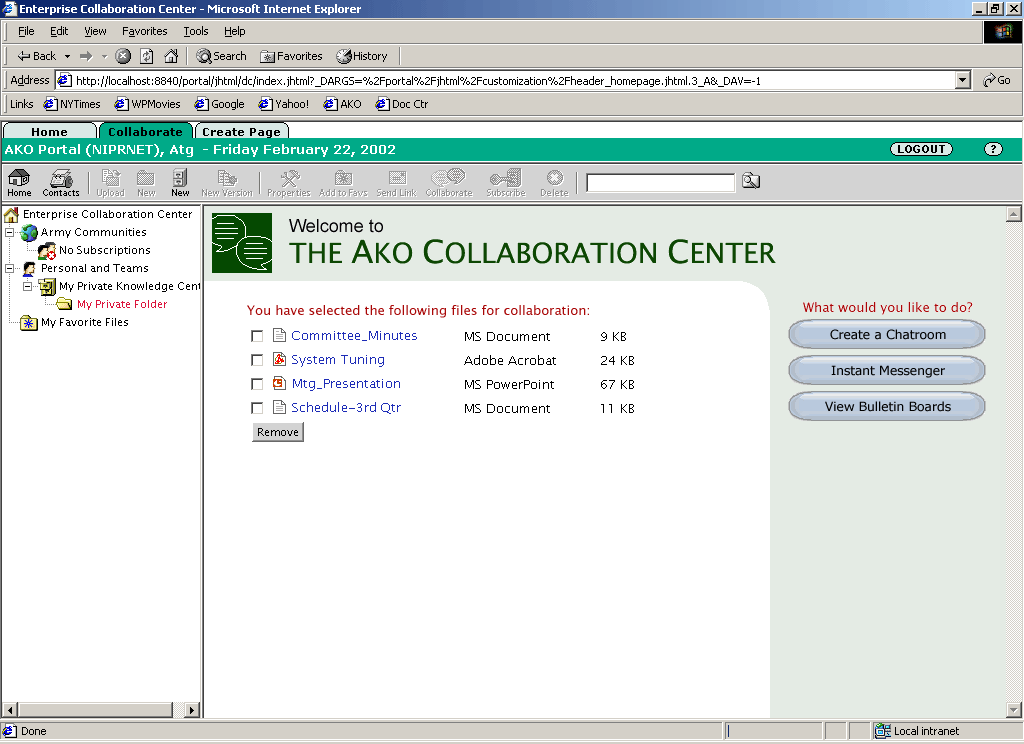Open the address bar dropdown arrow
The width and height of the screenshot is (1024, 744).
tap(962, 80)
